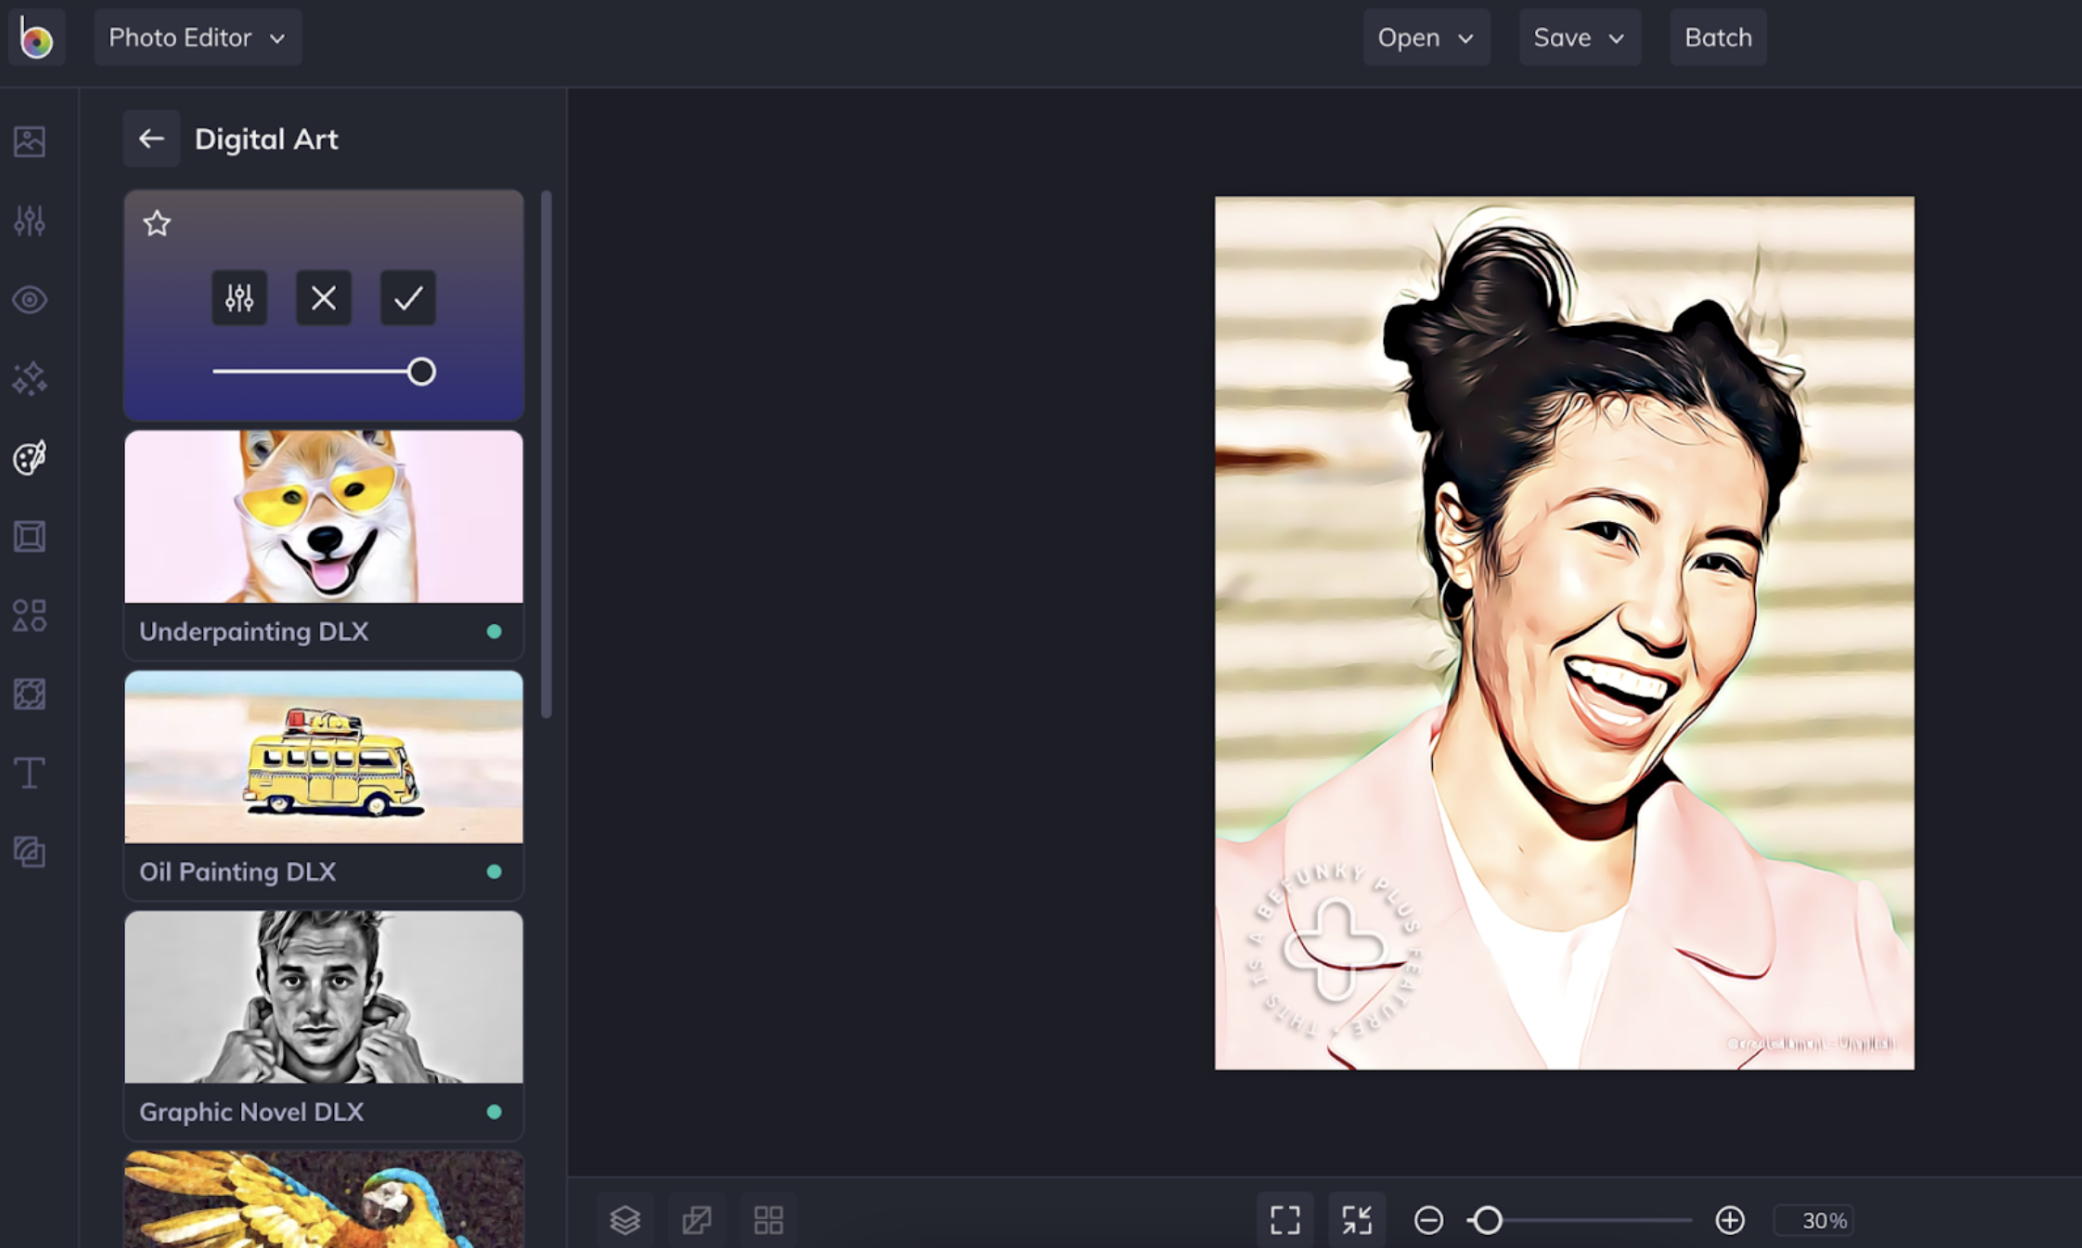Open the Edit adjustments sliders sidebar icon
The width and height of the screenshot is (2082, 1248).
[29, 220]
